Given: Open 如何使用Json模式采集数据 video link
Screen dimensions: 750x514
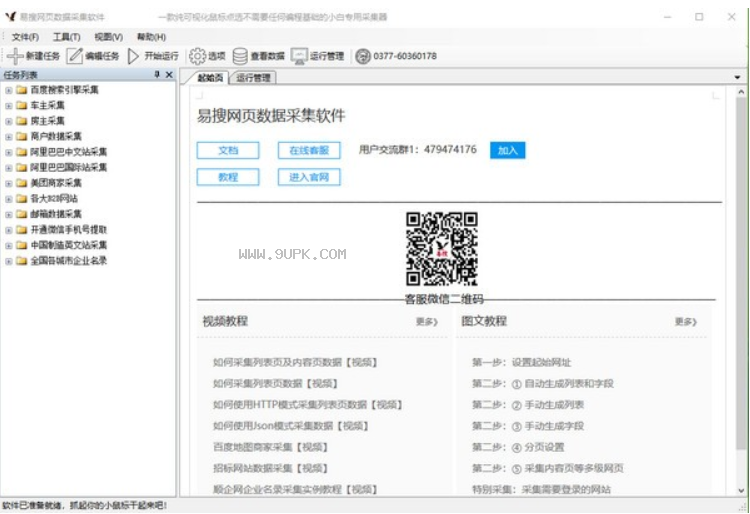Looking at the screenshot, I should pos(291,426).
